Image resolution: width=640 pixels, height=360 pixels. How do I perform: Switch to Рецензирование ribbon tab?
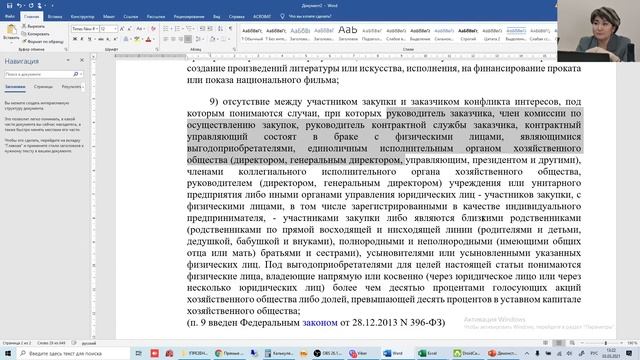point(189,17)
